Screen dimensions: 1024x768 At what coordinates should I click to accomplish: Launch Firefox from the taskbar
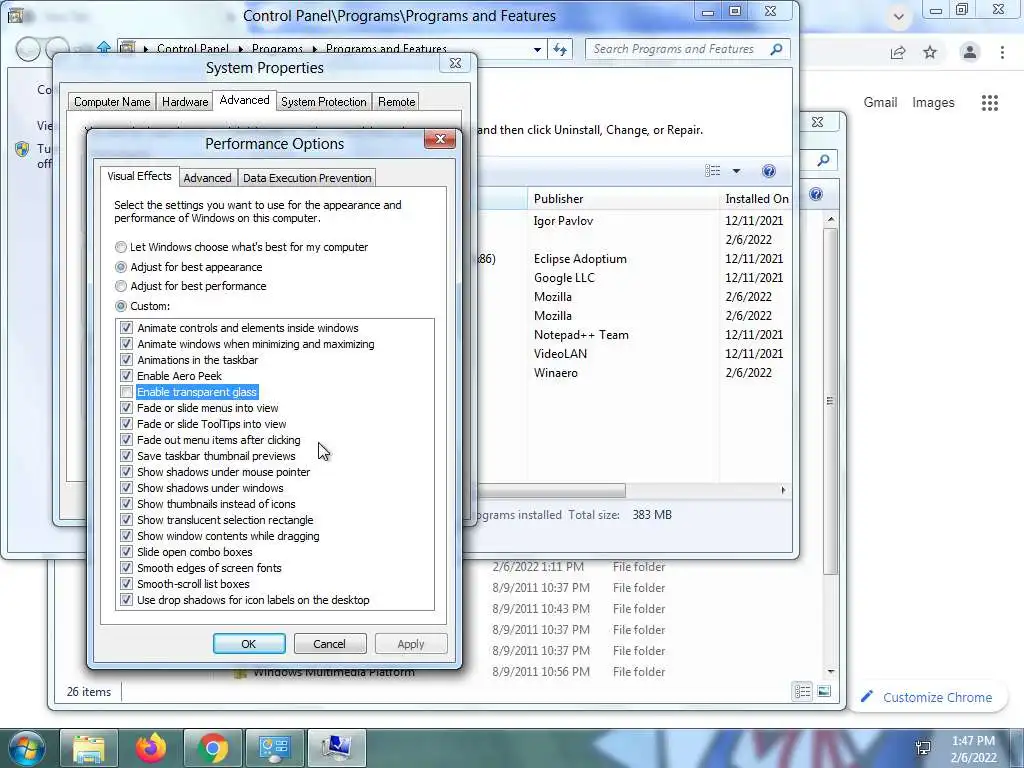click(x=150, y=748)
